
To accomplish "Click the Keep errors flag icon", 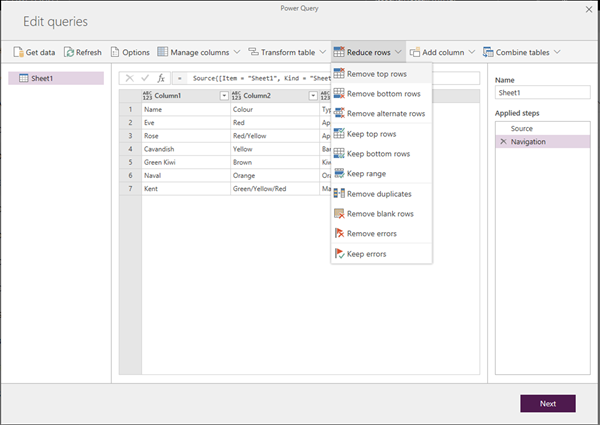I will click(339, 254).
